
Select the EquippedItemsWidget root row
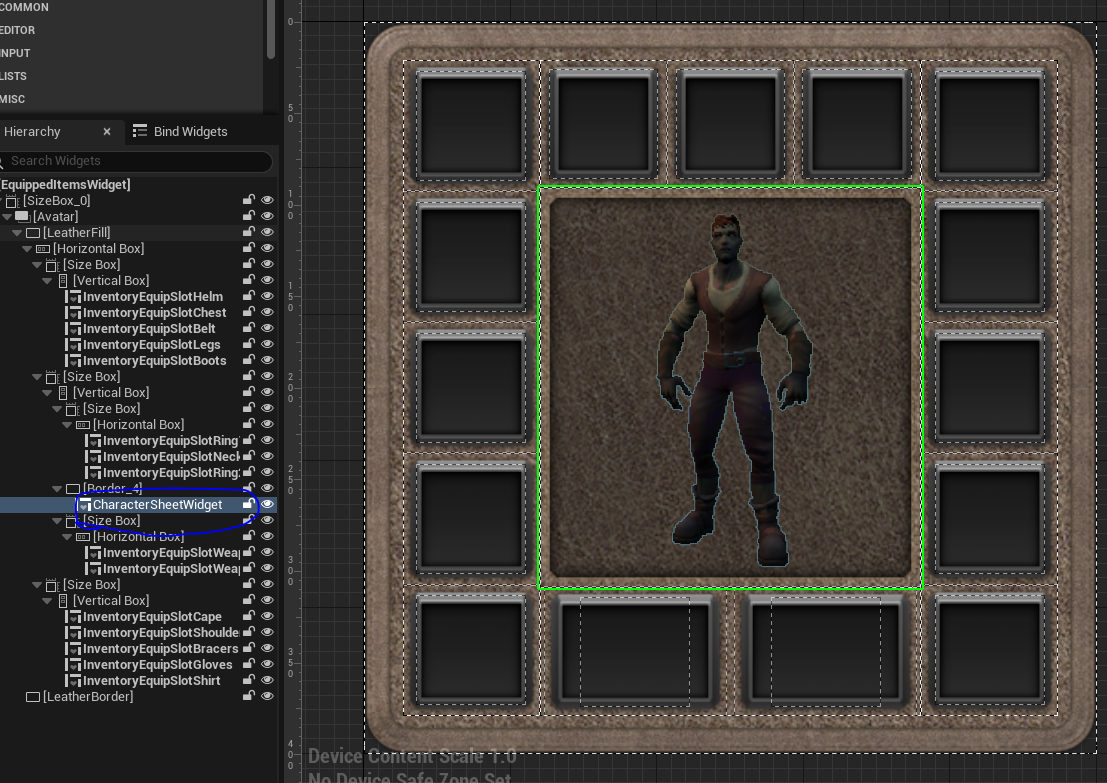(66, 184)
